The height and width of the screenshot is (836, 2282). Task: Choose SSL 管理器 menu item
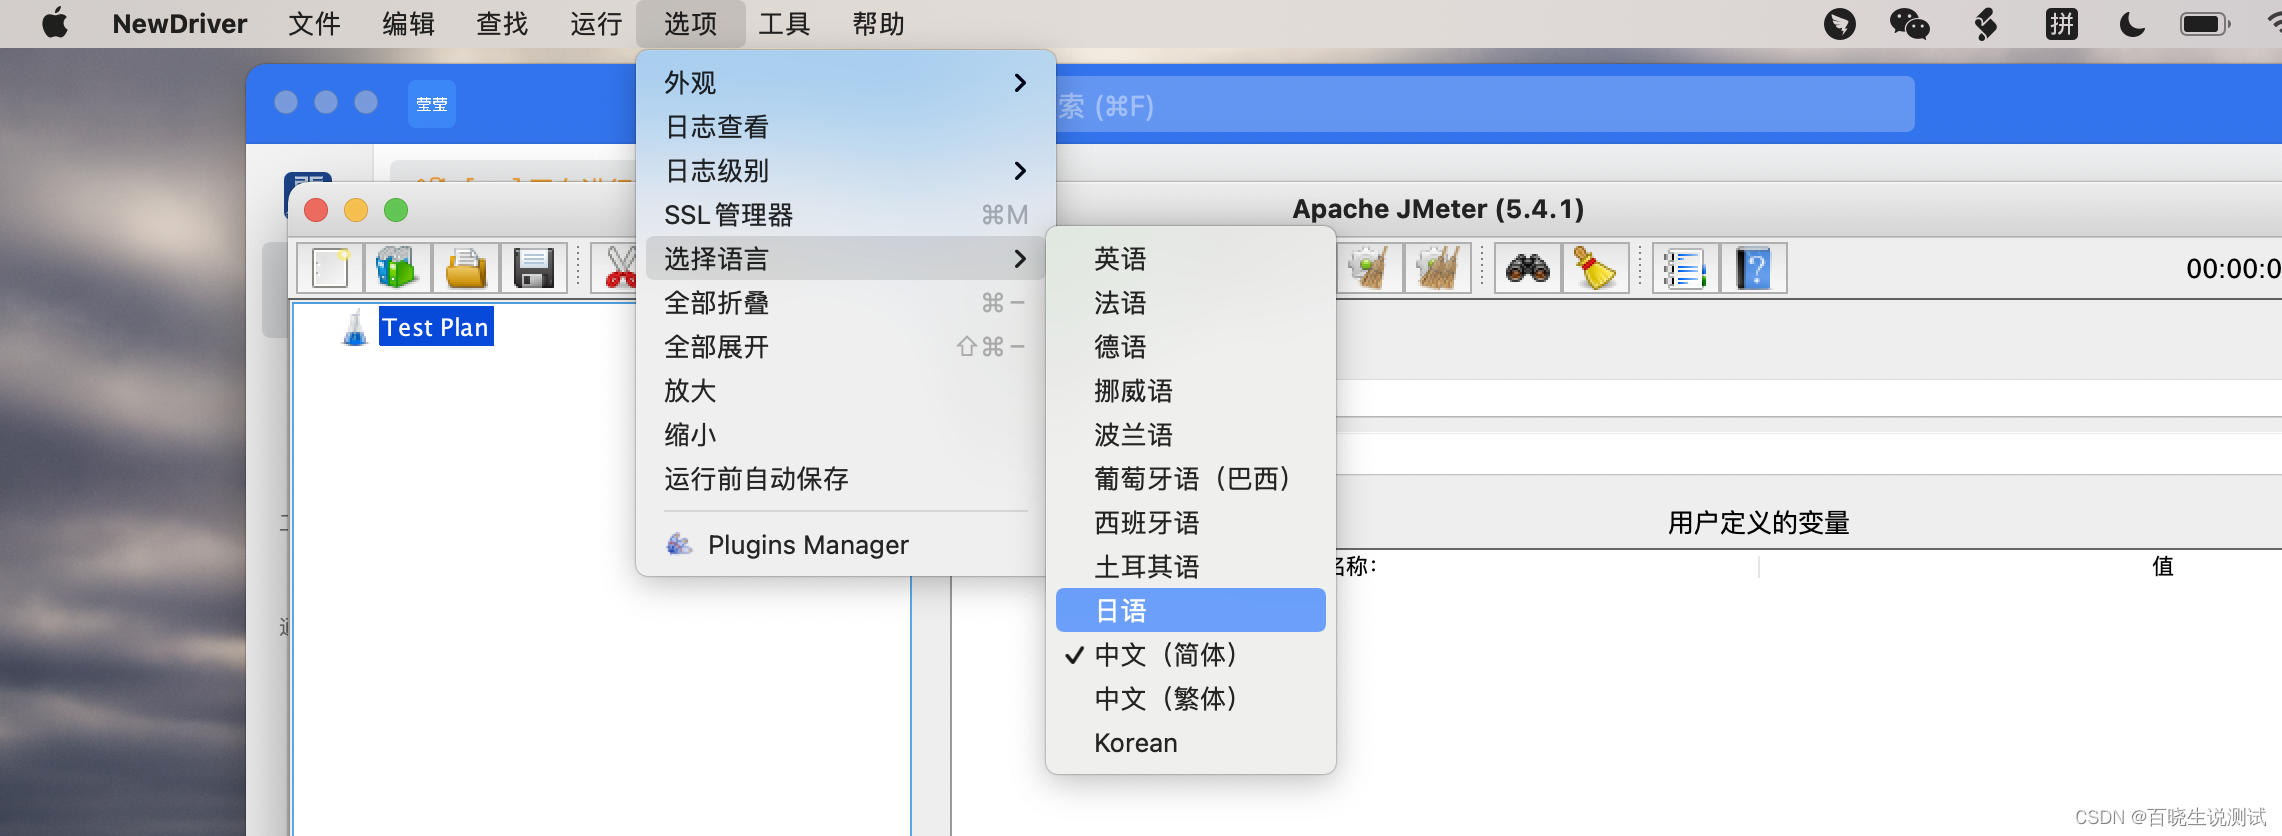(x=845, y=214)
